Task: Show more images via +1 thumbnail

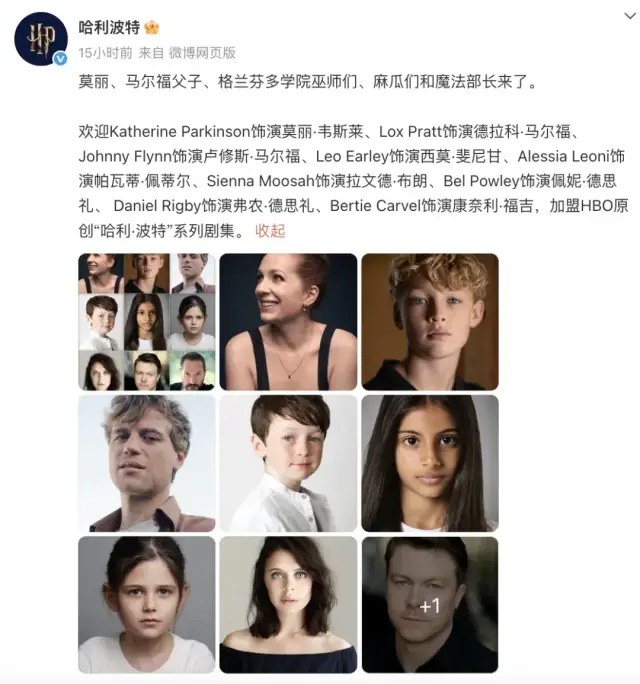Action: 430,605
